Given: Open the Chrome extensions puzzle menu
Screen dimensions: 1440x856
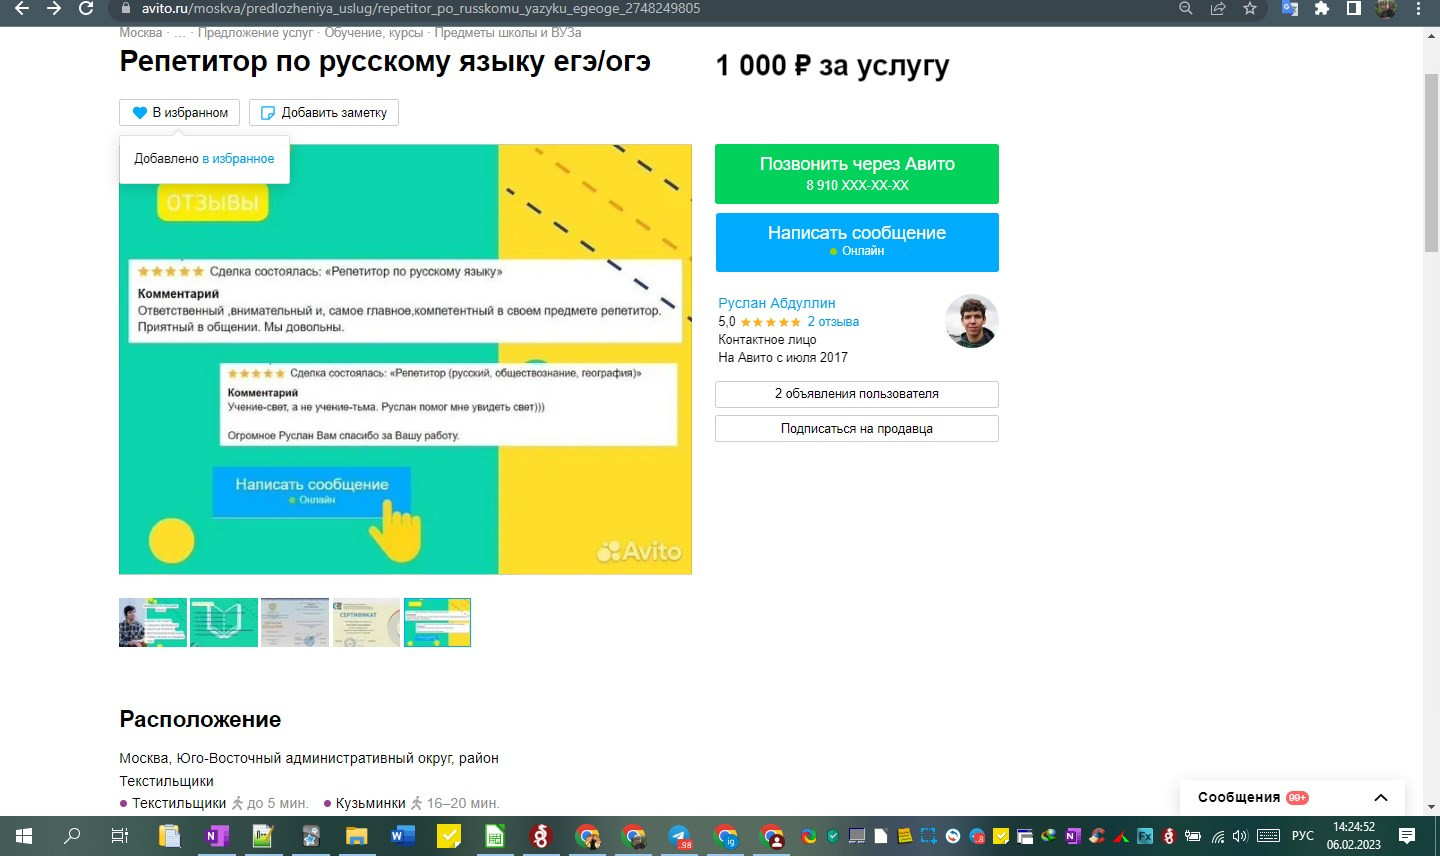Looking at the screenshot, I should (x=1322, y=8).
